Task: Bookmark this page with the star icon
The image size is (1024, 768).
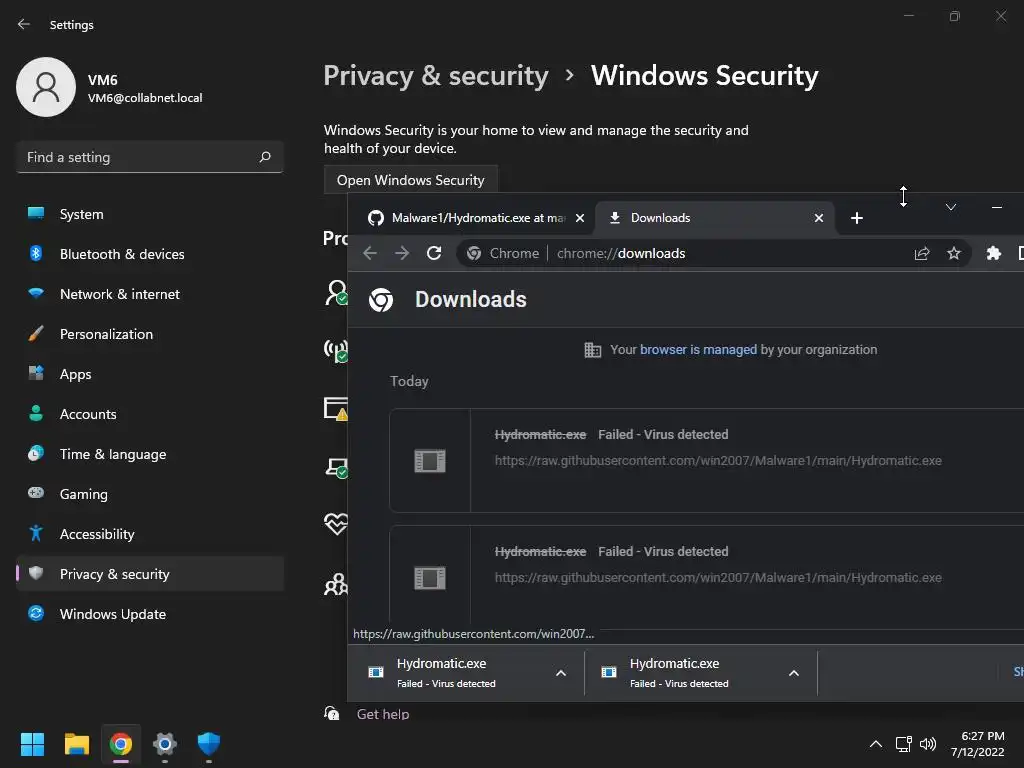Action: pos(954,253)
